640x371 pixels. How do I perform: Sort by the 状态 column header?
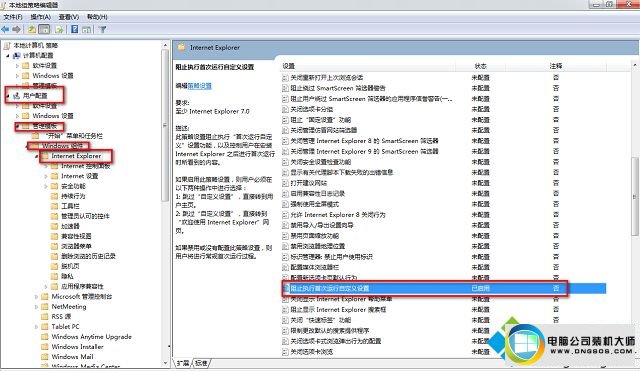480,66
